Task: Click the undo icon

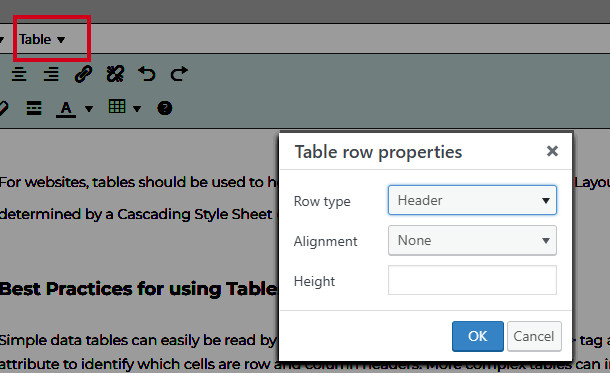Action: (x=147, y=74)
